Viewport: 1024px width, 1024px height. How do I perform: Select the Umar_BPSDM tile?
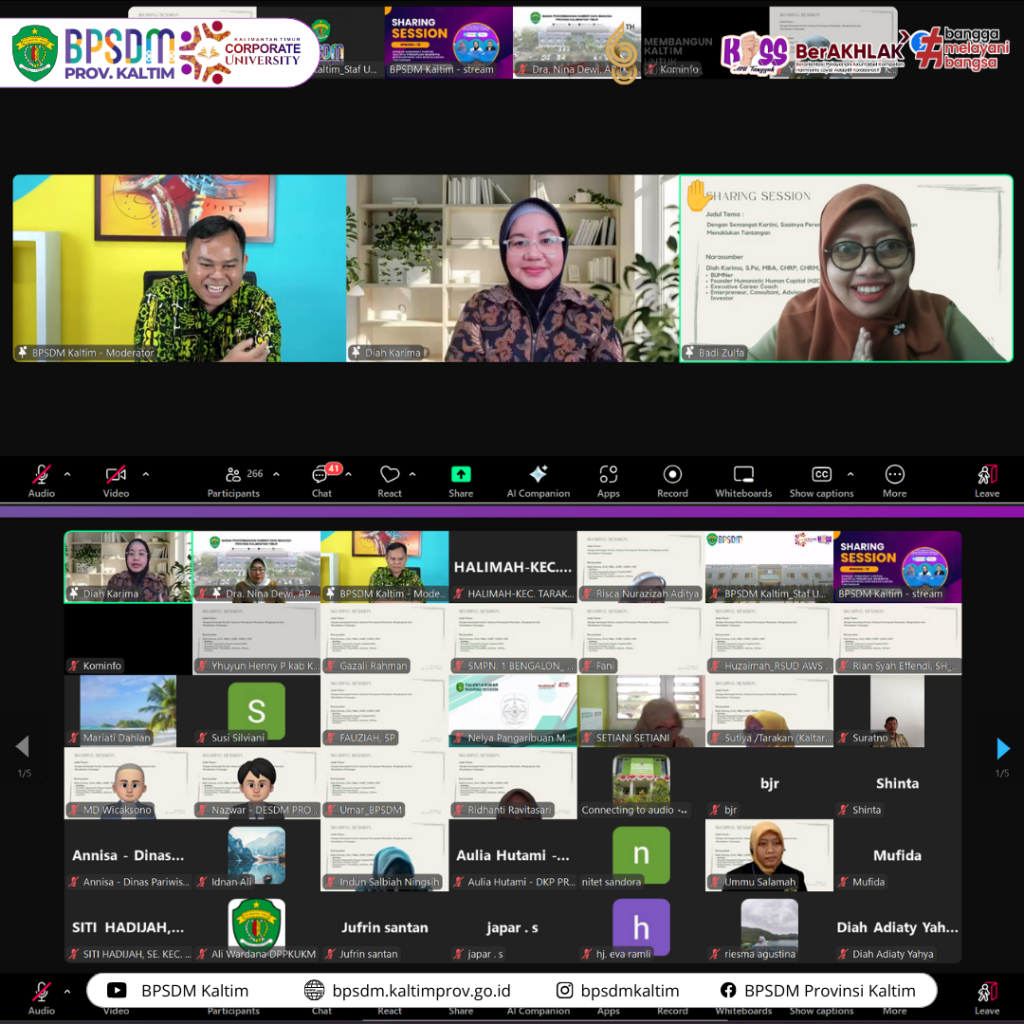385,783
